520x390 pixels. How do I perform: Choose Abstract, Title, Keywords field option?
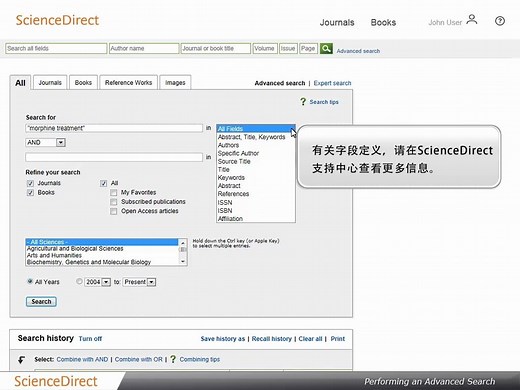point(256,137)
